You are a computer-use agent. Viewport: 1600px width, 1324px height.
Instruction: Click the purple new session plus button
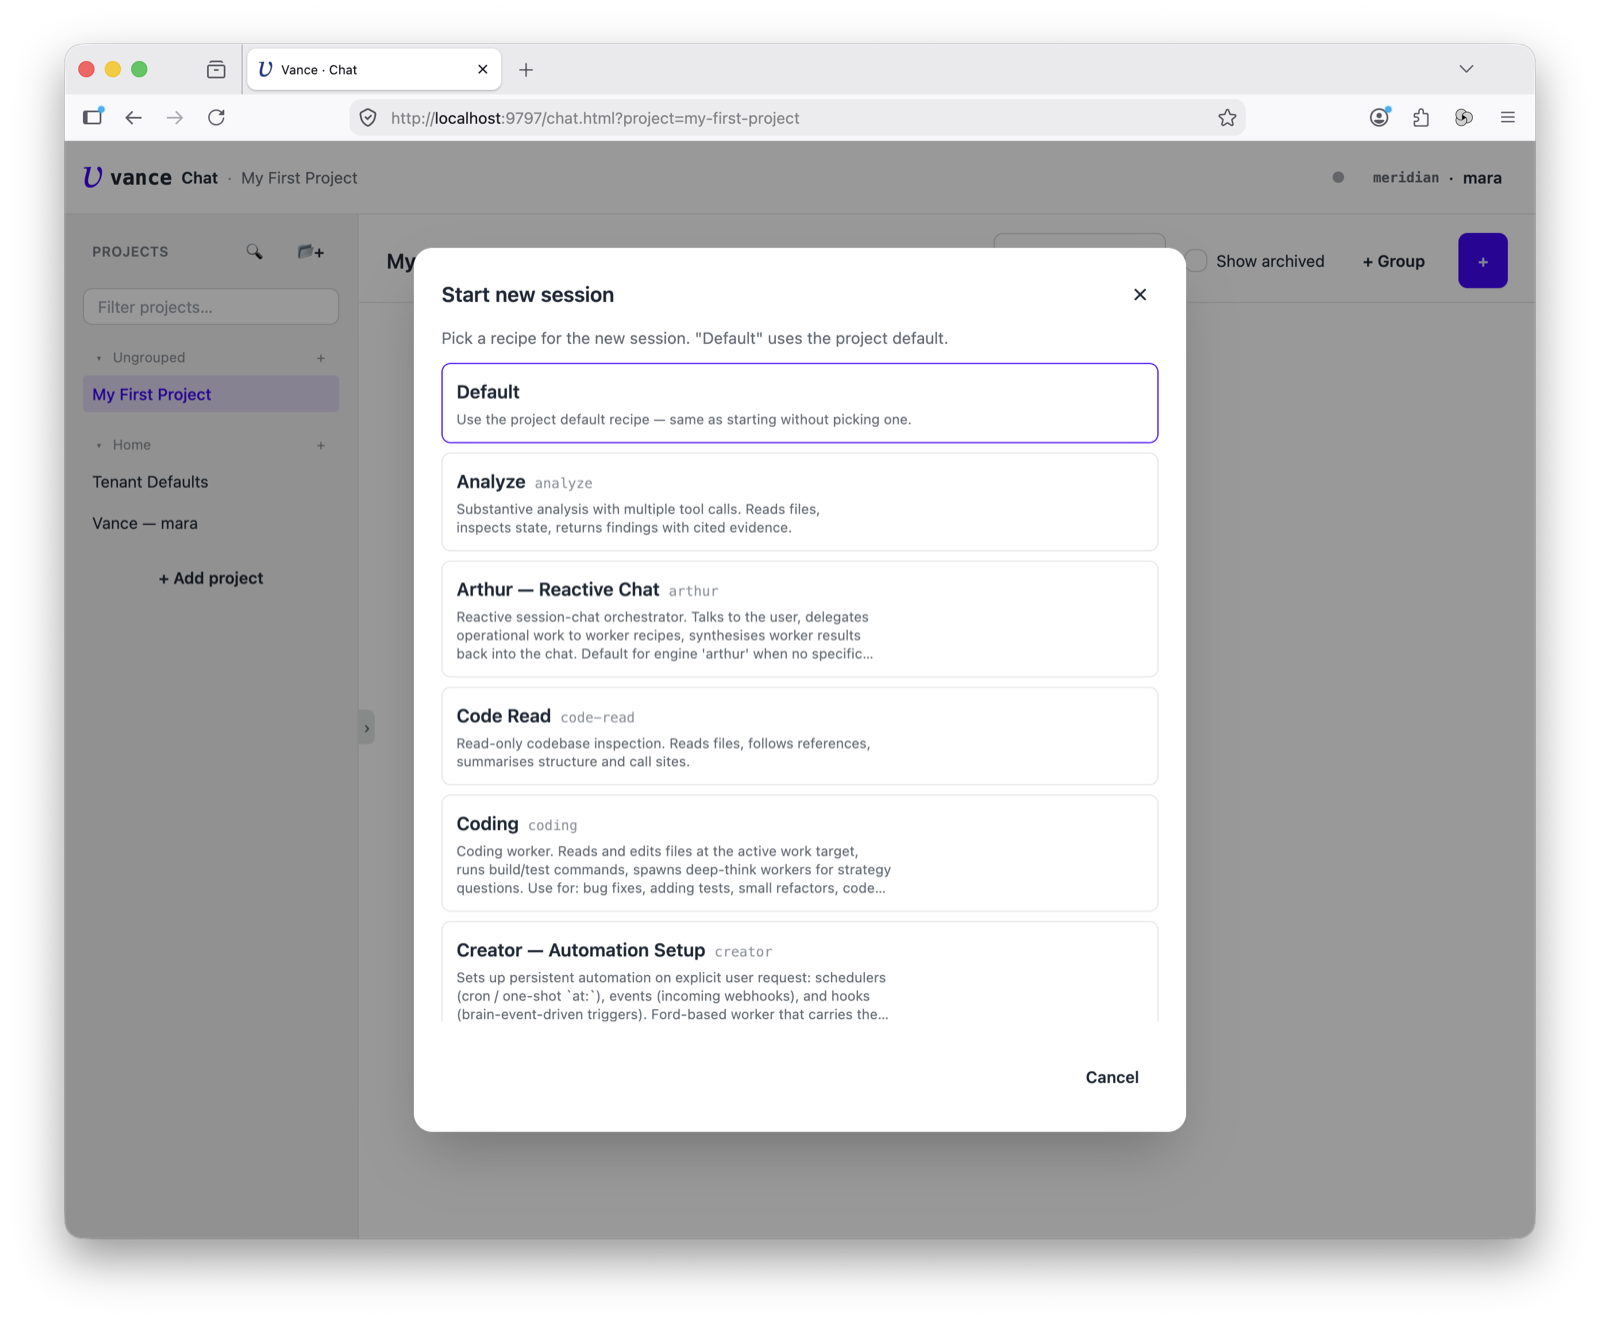coord(1483,261)
